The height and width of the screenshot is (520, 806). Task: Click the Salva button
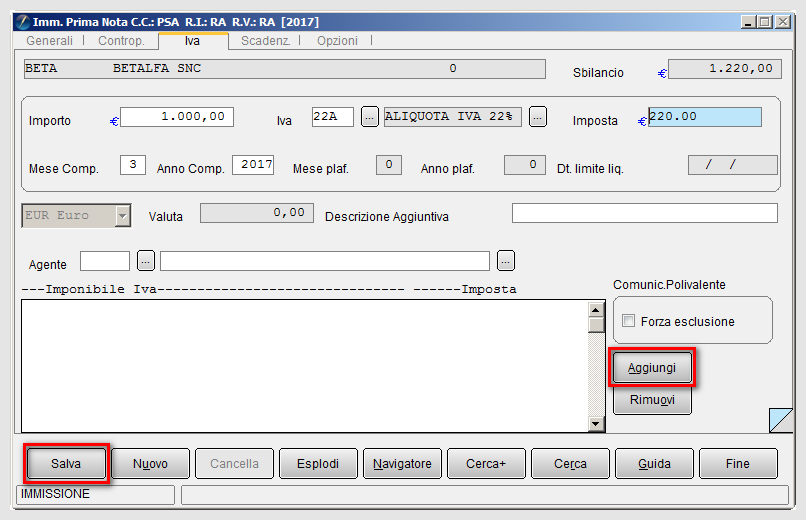tap(66, 463)
